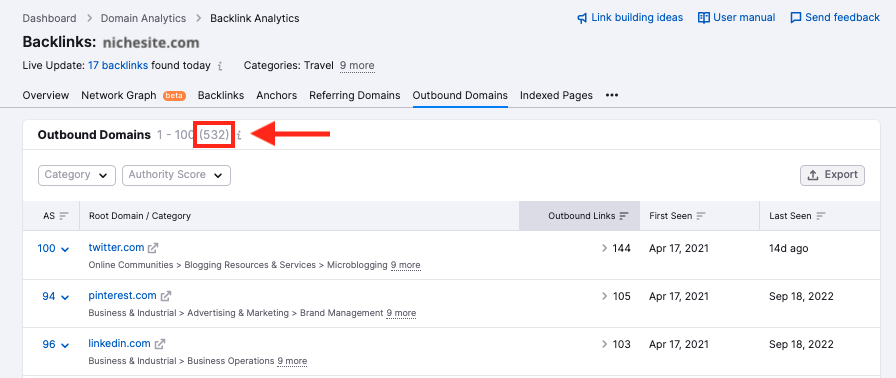The height and width of the screenshot is (378, 896).
Task: Sort by First Seen column icon
Action: 701,216
